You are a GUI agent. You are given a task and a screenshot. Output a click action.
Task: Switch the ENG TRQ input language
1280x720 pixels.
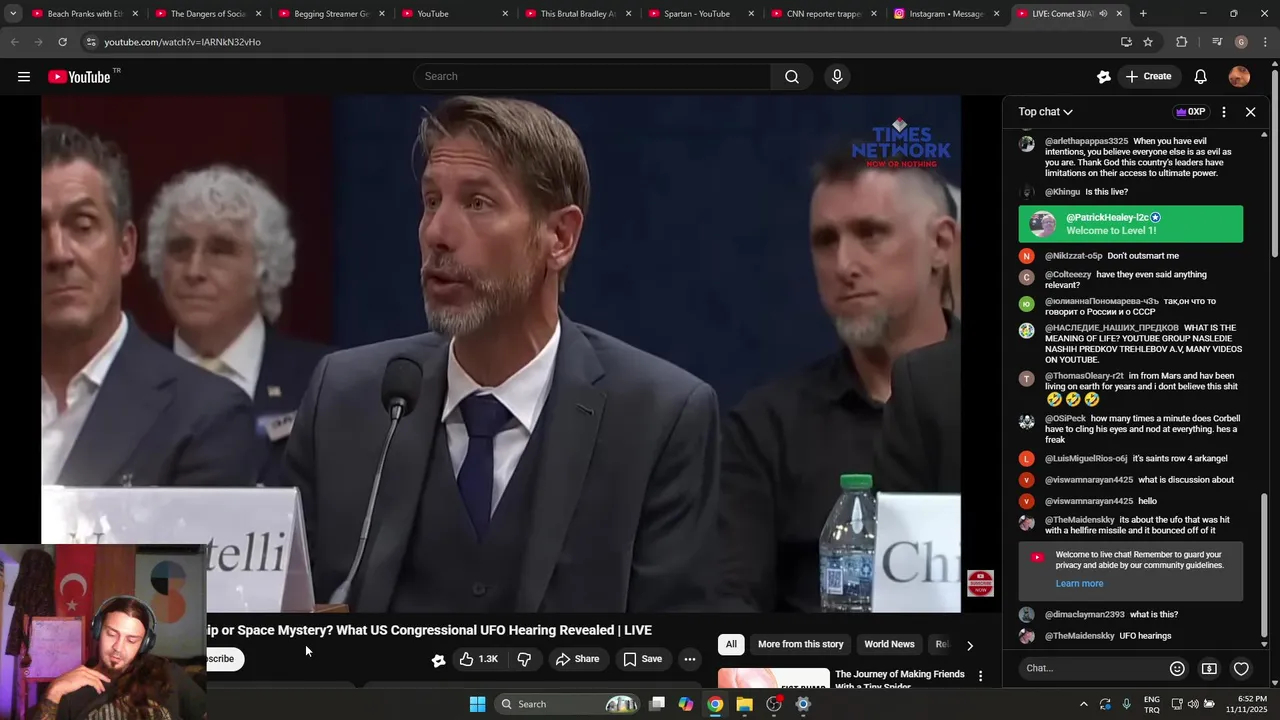pos(1152,704)
